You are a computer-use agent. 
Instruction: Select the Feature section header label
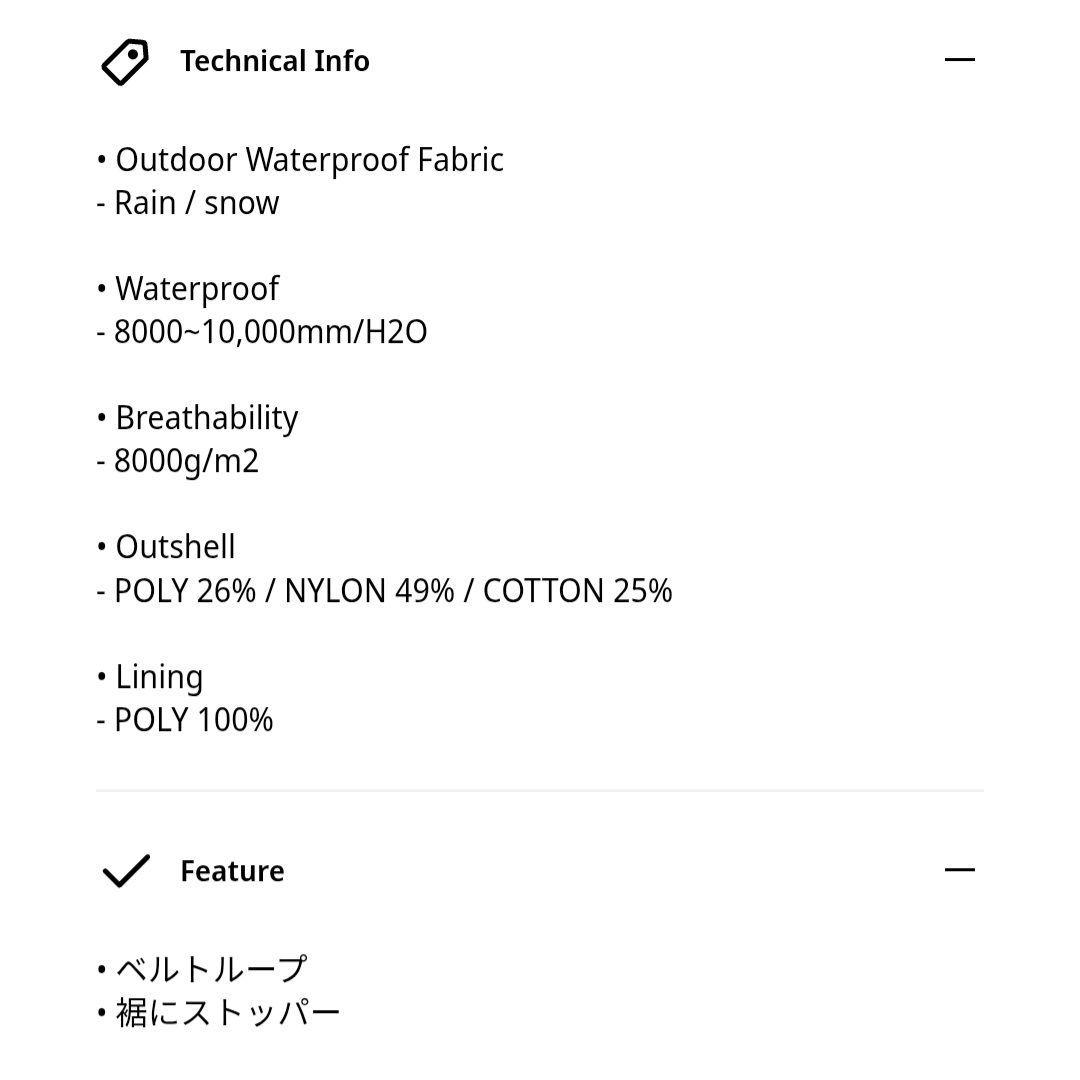(x=232, y=871)
